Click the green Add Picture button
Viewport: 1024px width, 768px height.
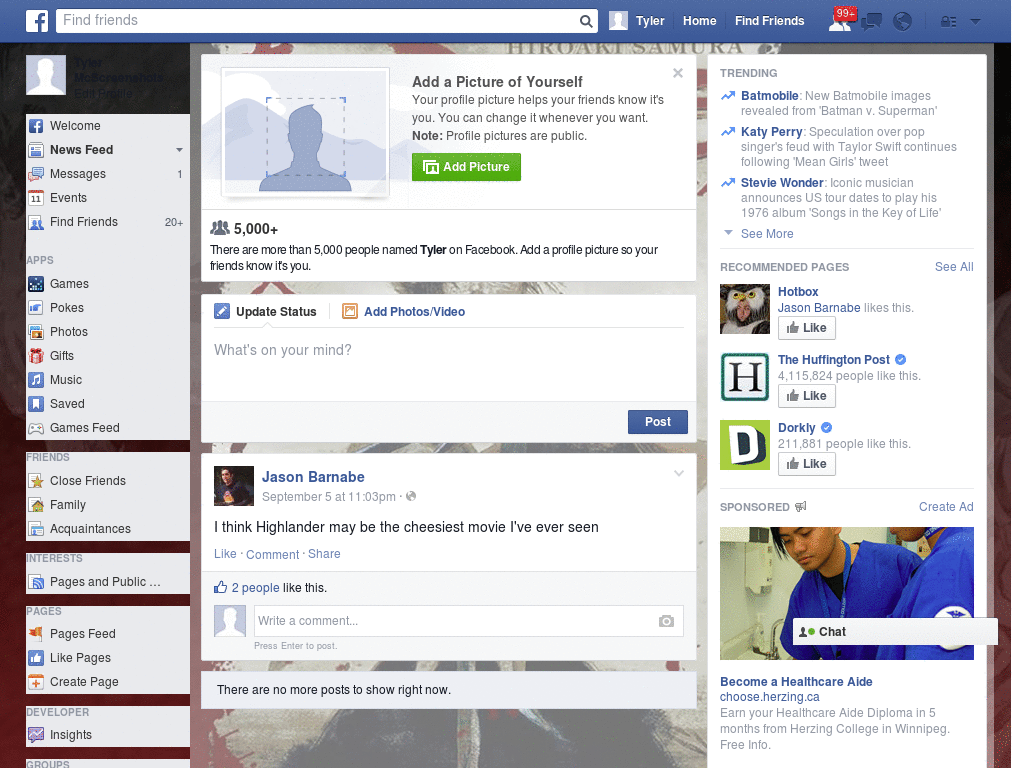[x=466, y=167]
